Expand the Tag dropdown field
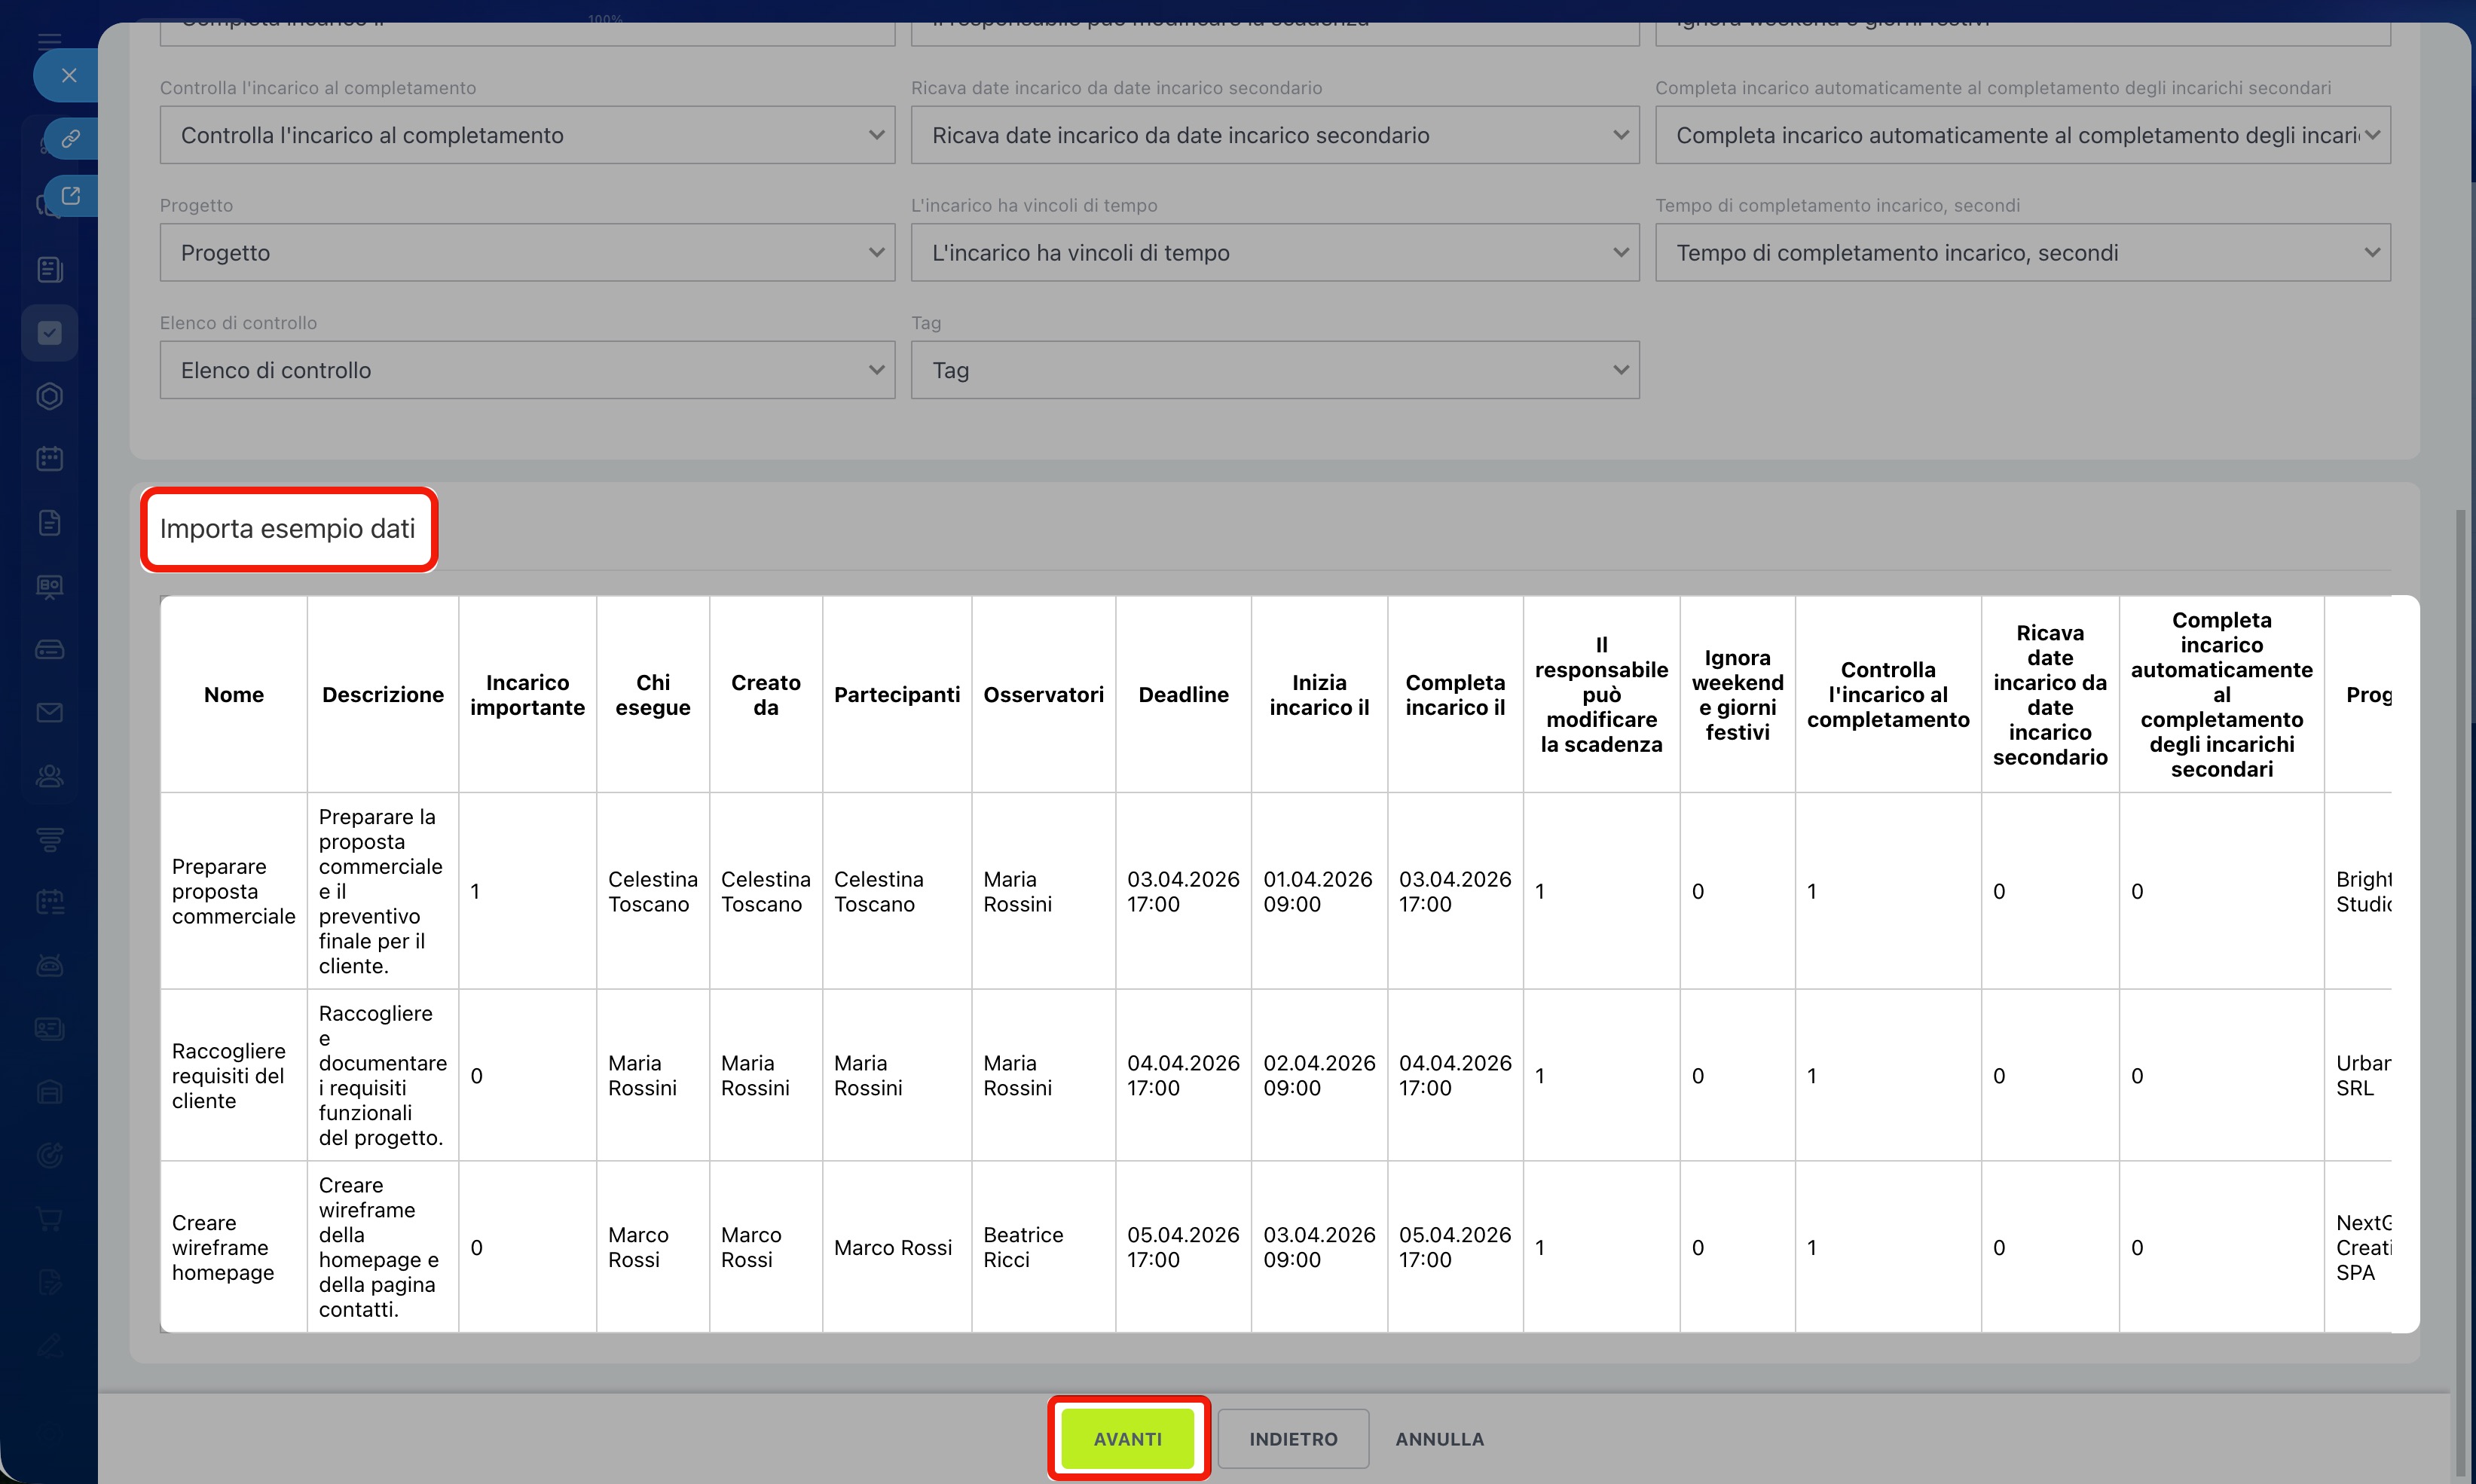 tap(1274, 371)
